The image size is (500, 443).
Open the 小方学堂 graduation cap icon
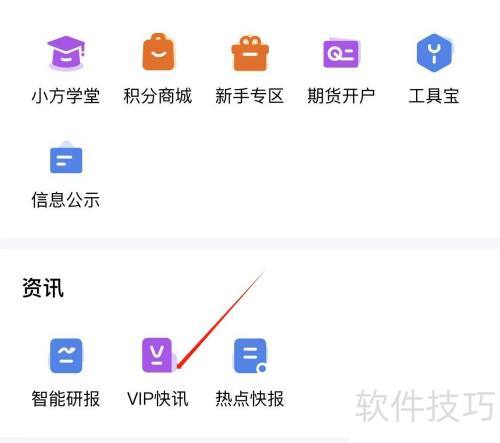pos(66,53)
